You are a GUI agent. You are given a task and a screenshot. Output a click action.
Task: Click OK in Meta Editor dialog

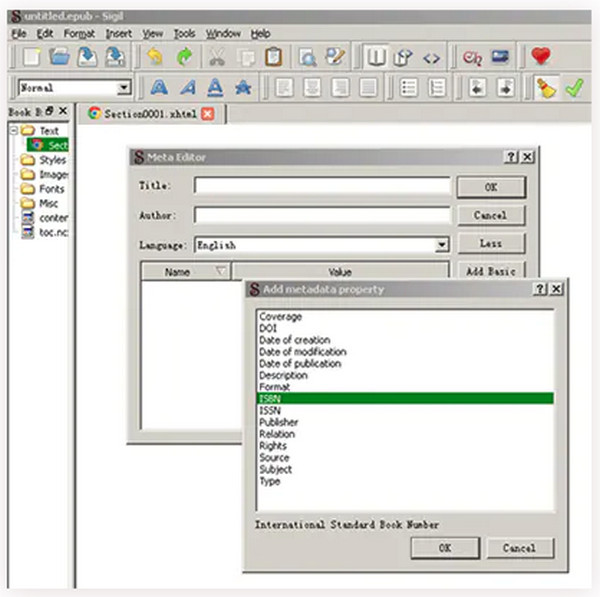point(491,187)
